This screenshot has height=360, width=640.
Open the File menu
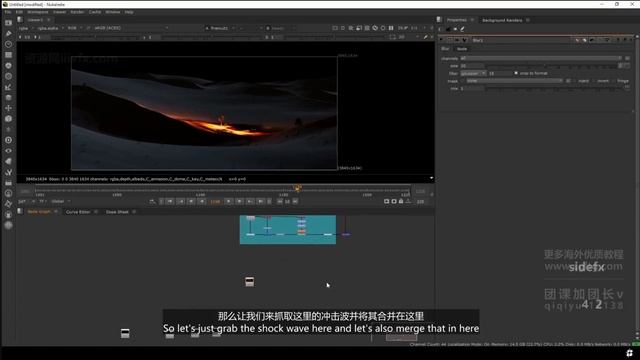[8, 12]
